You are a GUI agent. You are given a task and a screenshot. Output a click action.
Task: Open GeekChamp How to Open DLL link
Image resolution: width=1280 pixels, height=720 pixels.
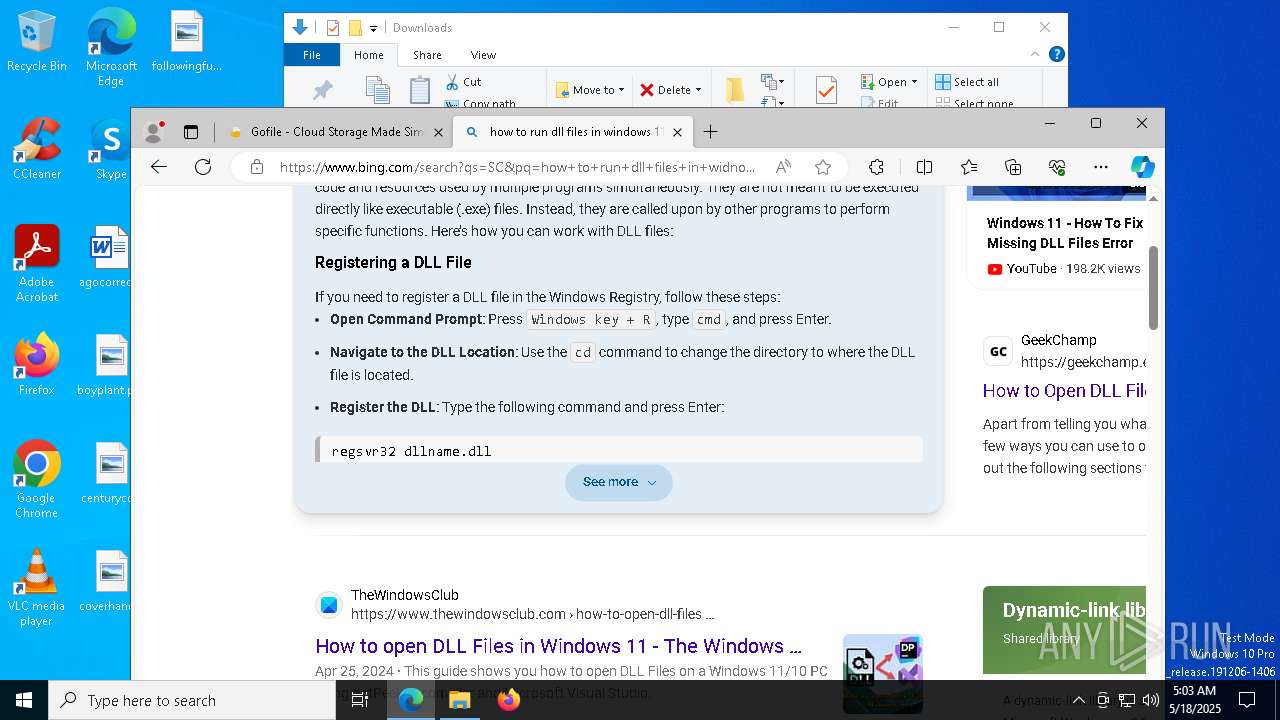coord(1064,391)
